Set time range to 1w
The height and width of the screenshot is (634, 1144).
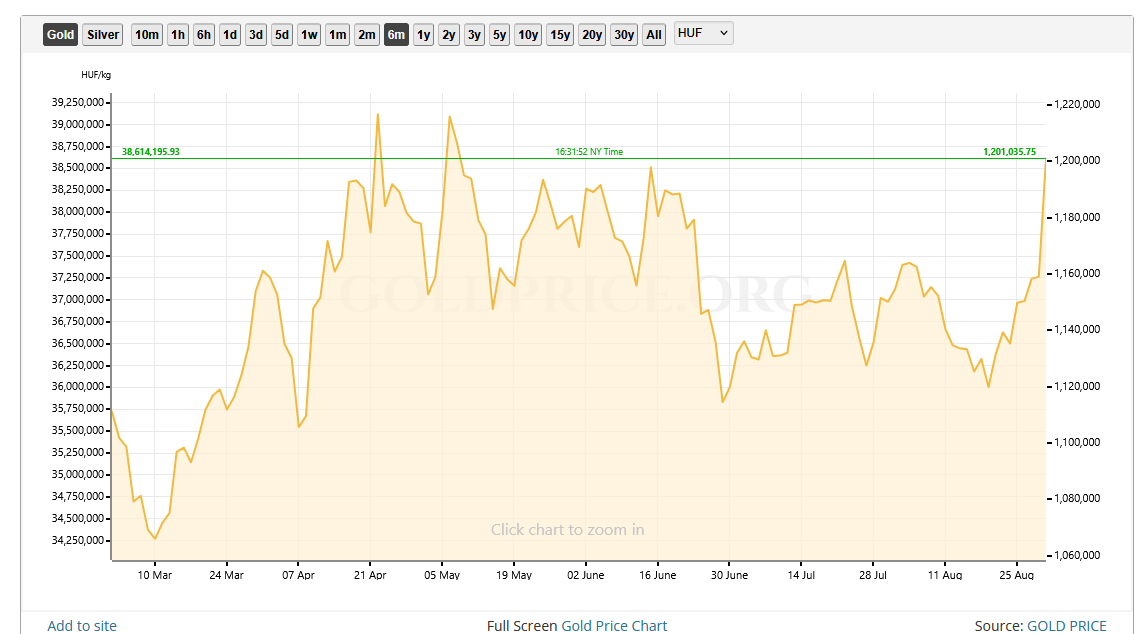tap(309, 34)
